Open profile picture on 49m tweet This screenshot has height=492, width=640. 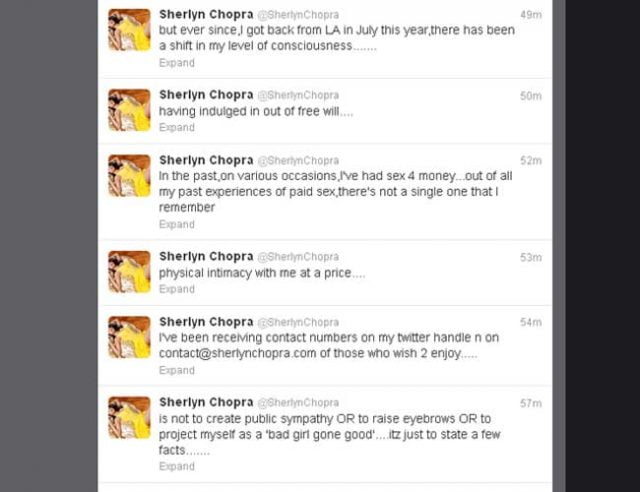[x=129, y=30]
